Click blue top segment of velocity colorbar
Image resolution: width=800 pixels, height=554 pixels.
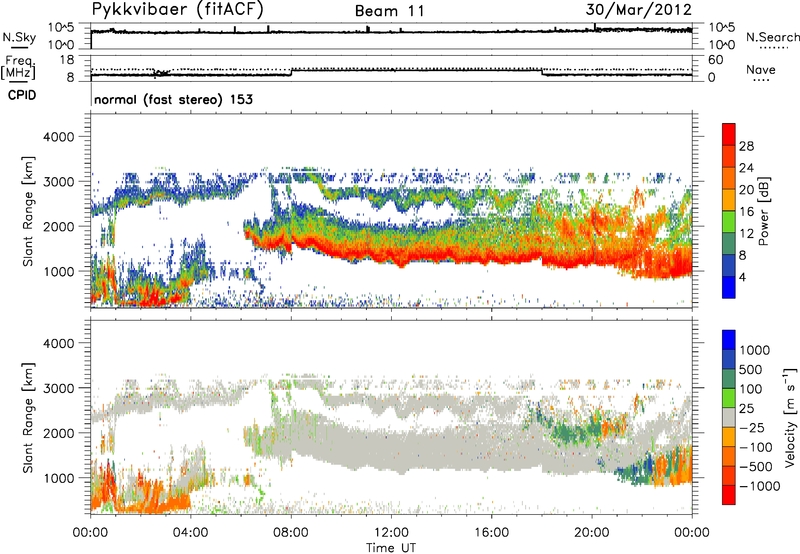(729, 340)
